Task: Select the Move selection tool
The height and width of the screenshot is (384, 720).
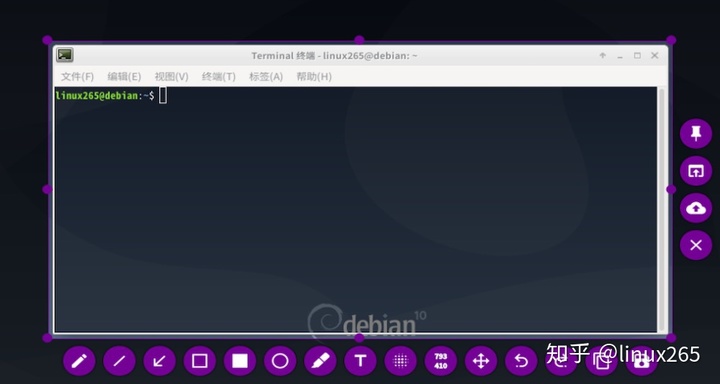Action: 481,361
